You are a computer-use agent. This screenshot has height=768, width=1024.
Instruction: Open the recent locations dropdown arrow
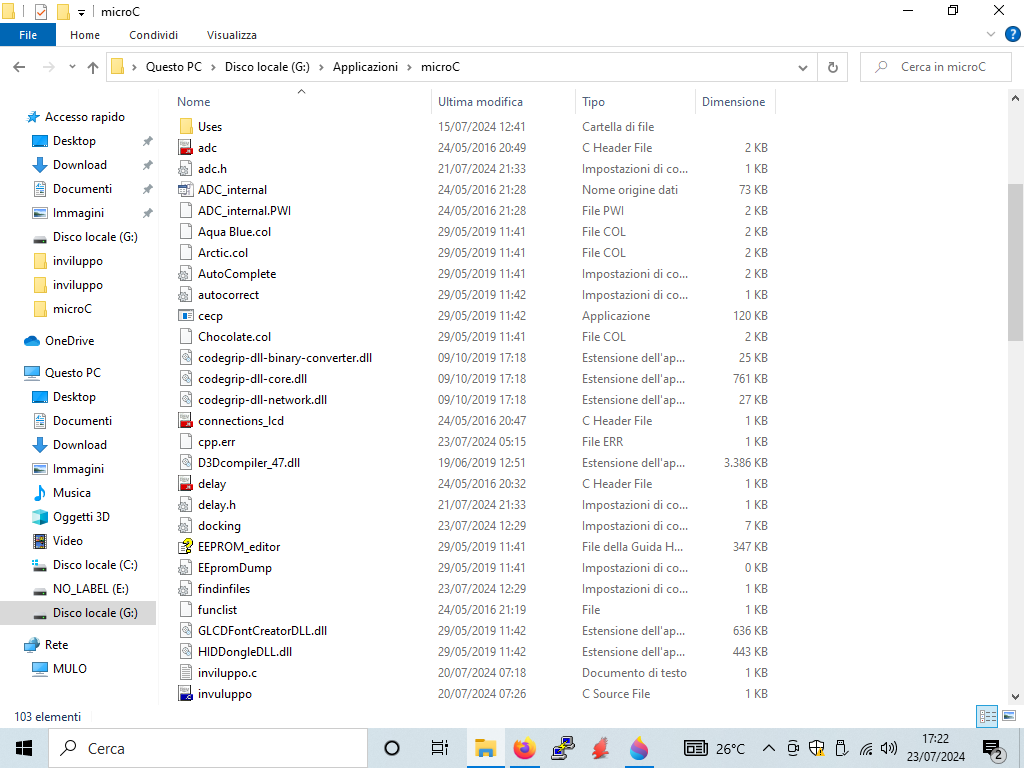point(71,67)
